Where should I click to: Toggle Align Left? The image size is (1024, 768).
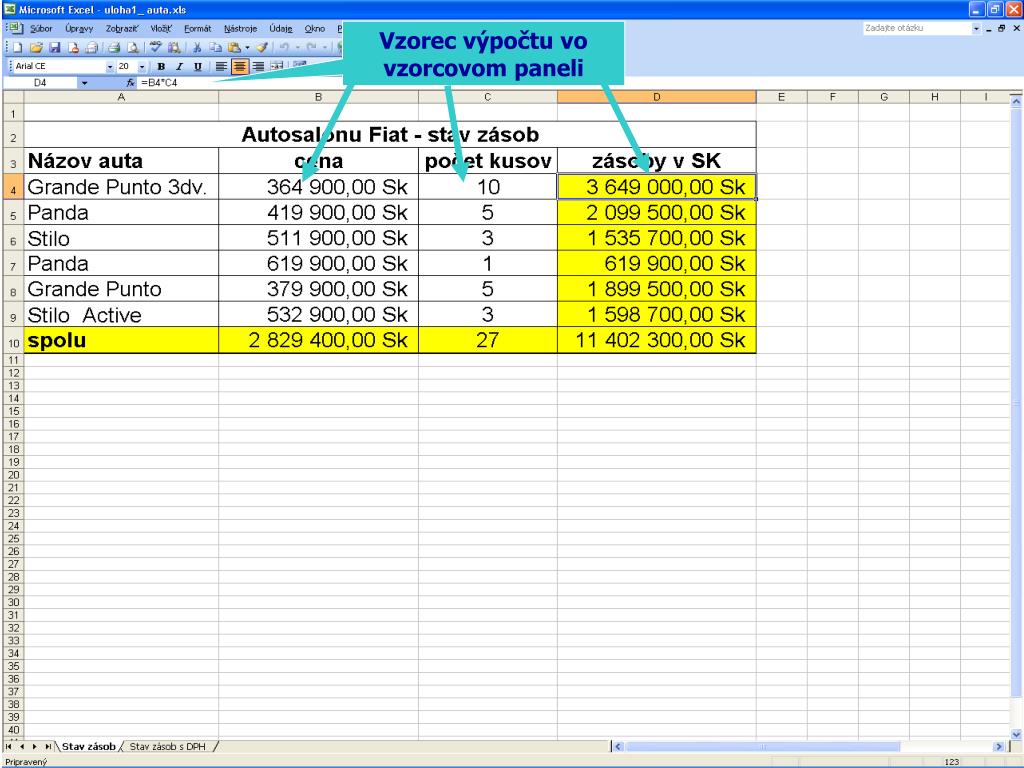(x=221, y=66)
